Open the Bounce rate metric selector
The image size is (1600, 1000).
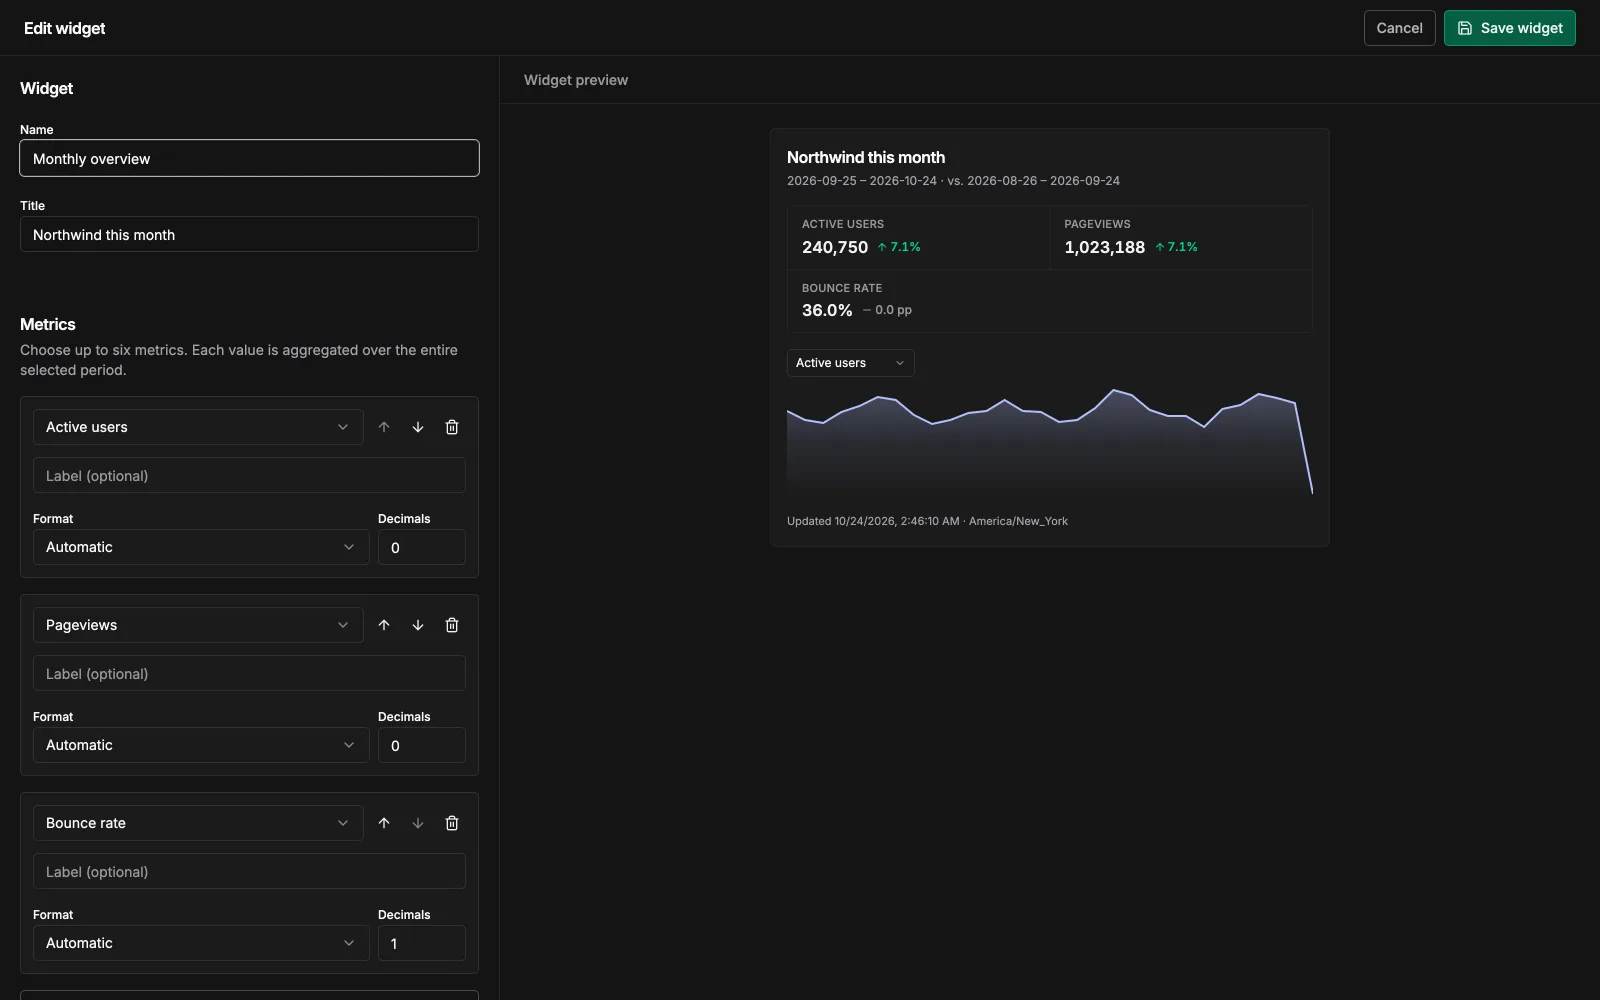198,823
